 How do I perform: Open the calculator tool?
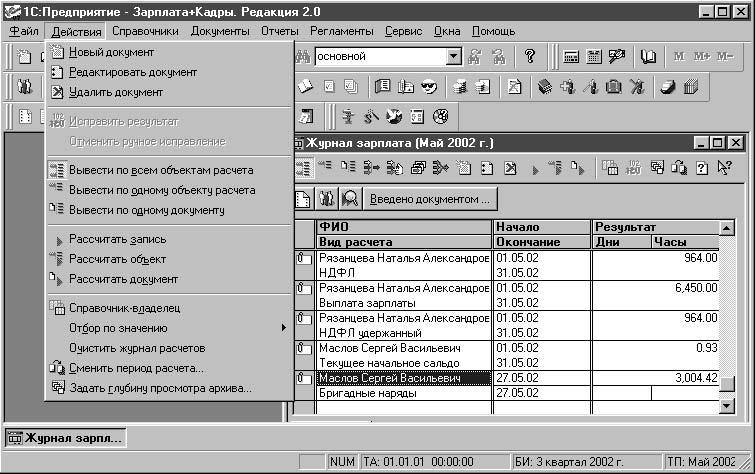point(571,57)
